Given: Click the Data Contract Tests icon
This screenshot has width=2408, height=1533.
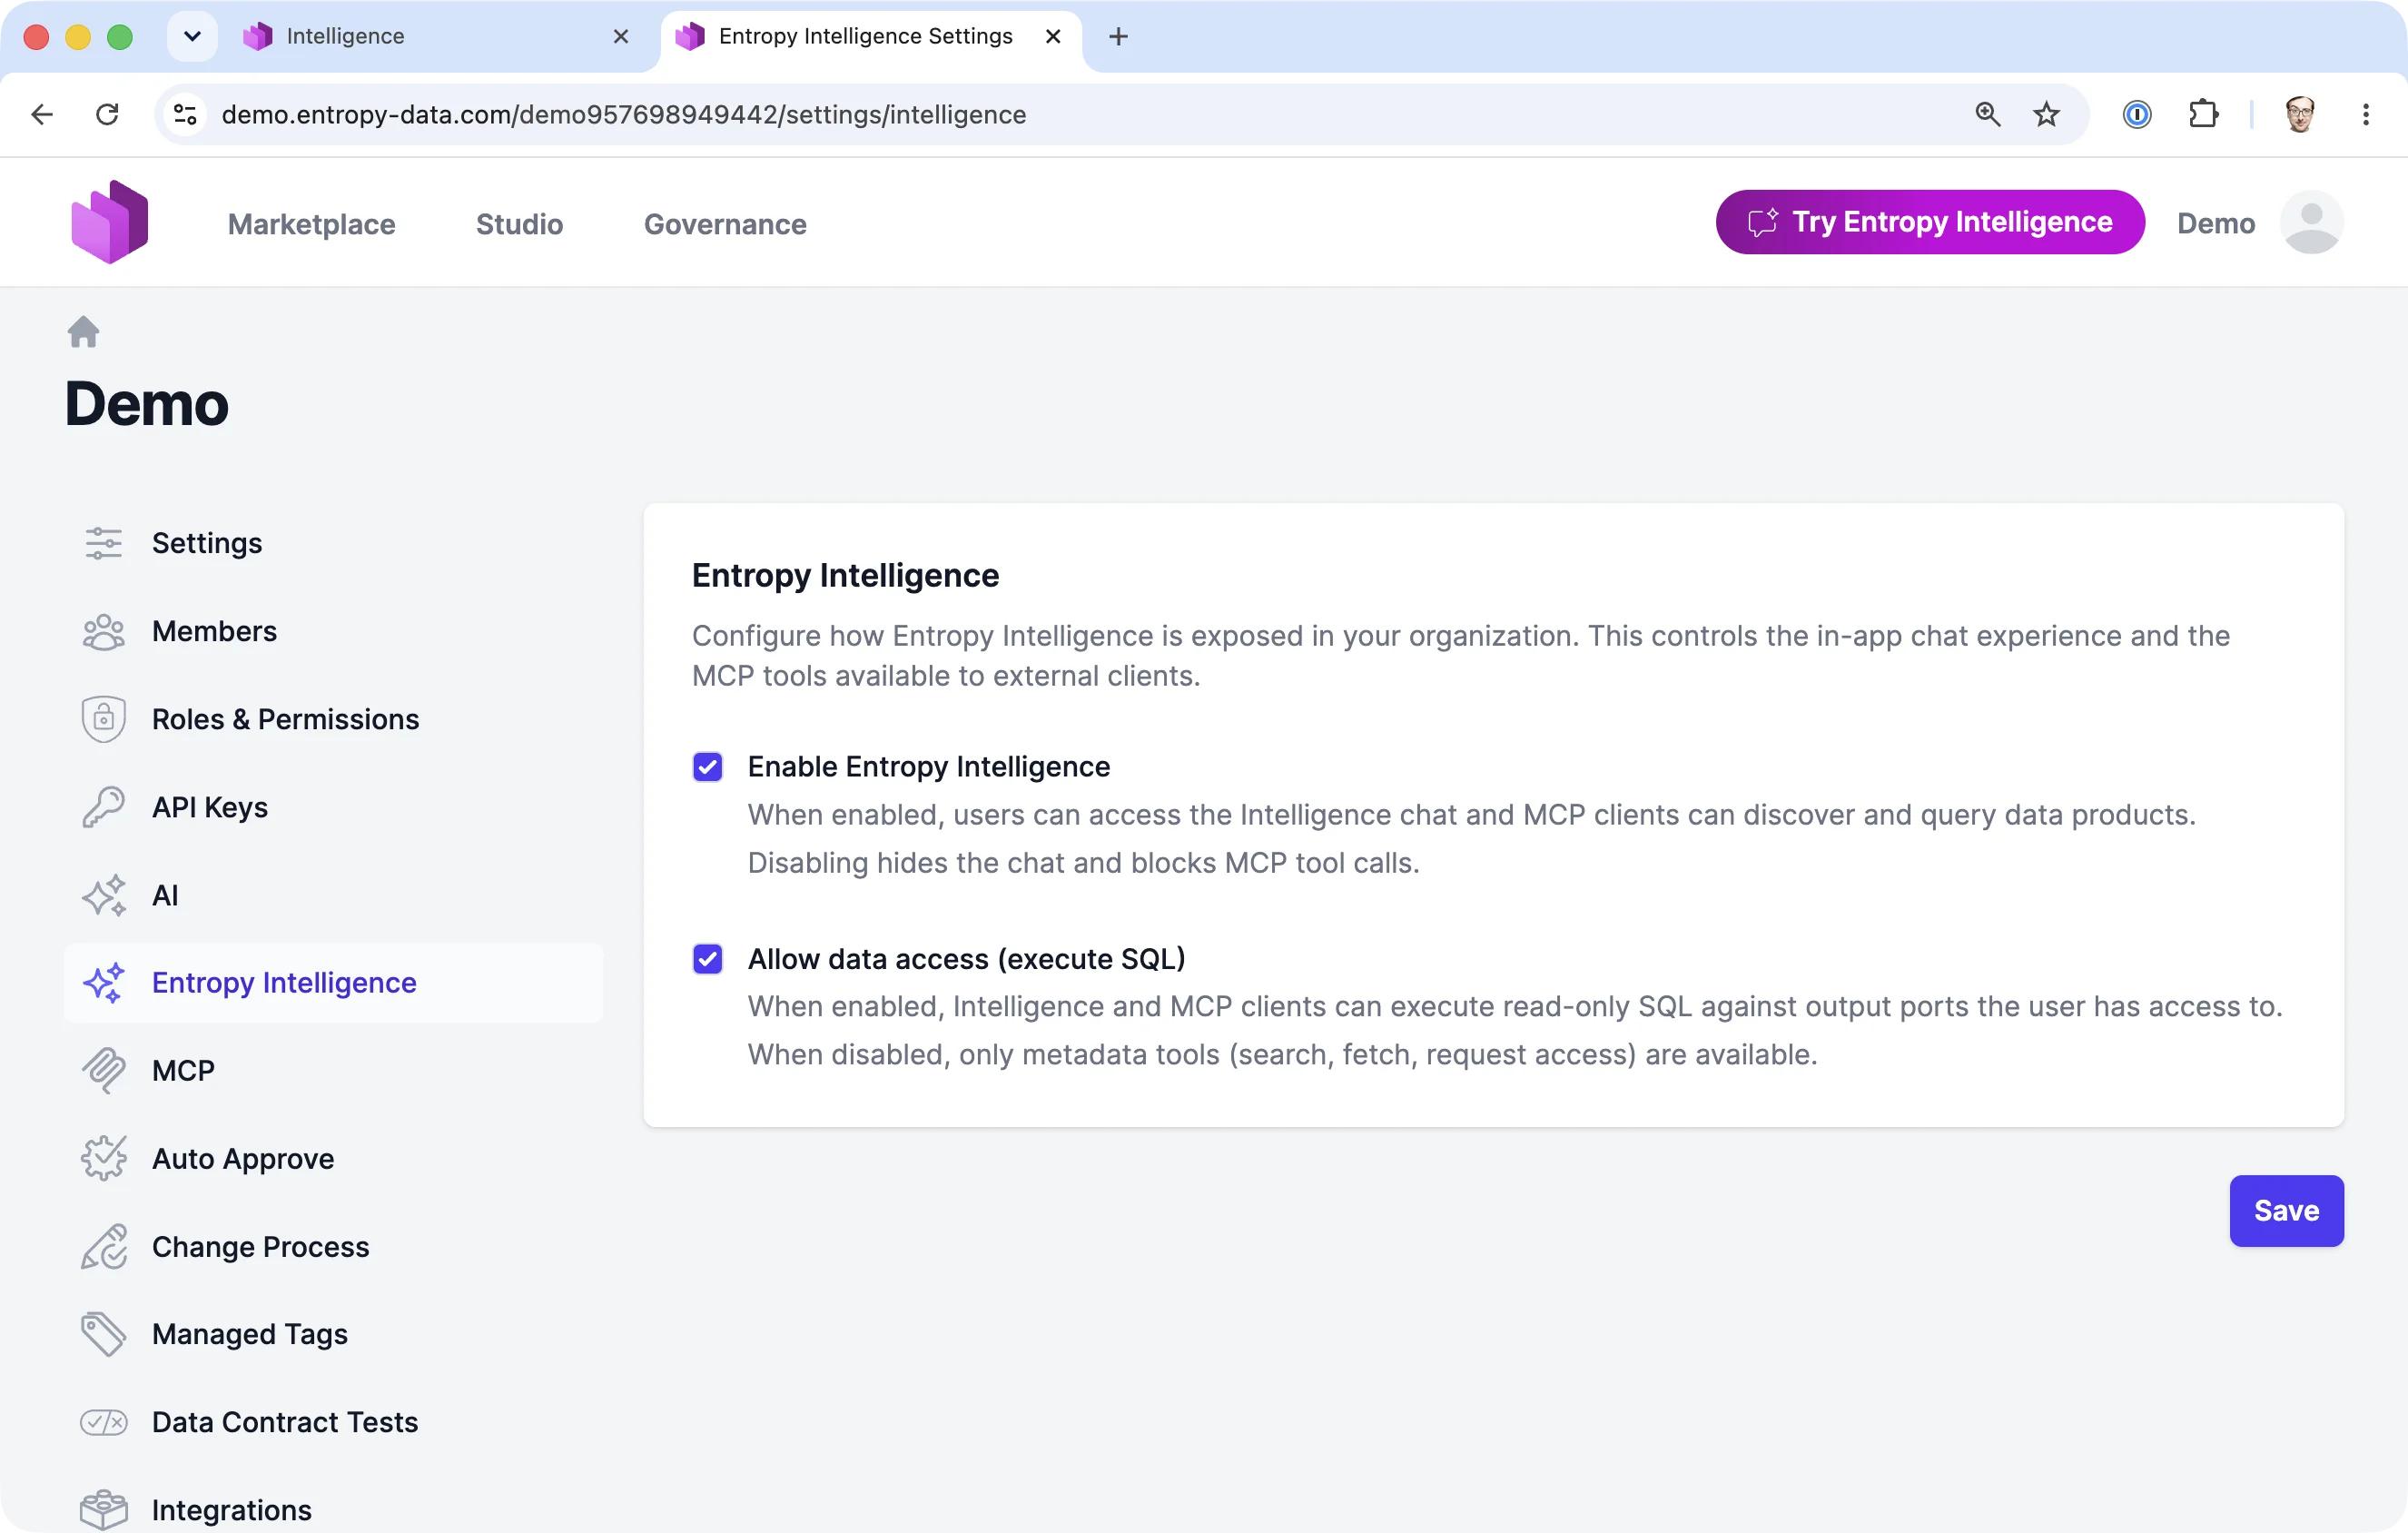Looking at the screenshot, I should tap(103, 1422).
